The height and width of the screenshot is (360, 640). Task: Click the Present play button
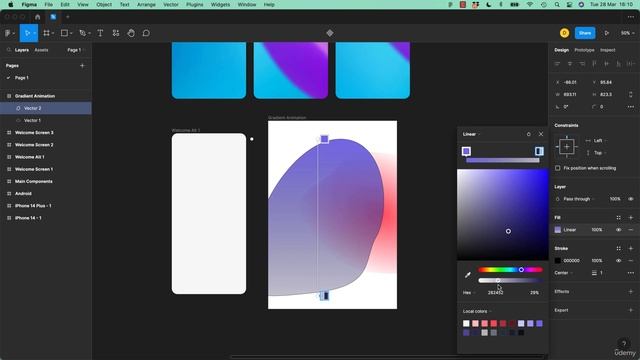point(607,33)
